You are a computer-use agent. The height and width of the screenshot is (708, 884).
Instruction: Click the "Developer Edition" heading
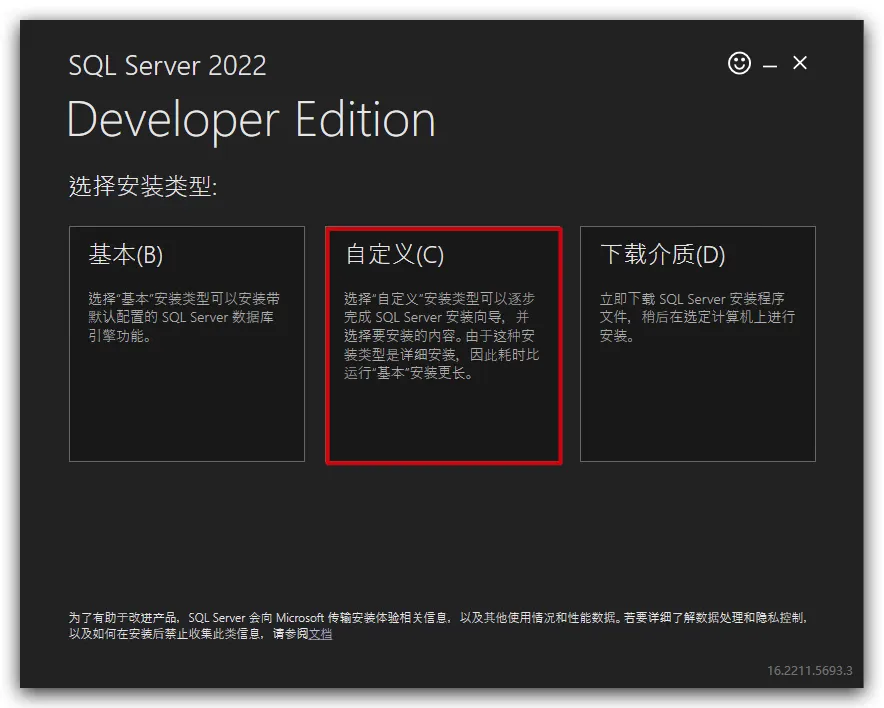tap(251, 120)
